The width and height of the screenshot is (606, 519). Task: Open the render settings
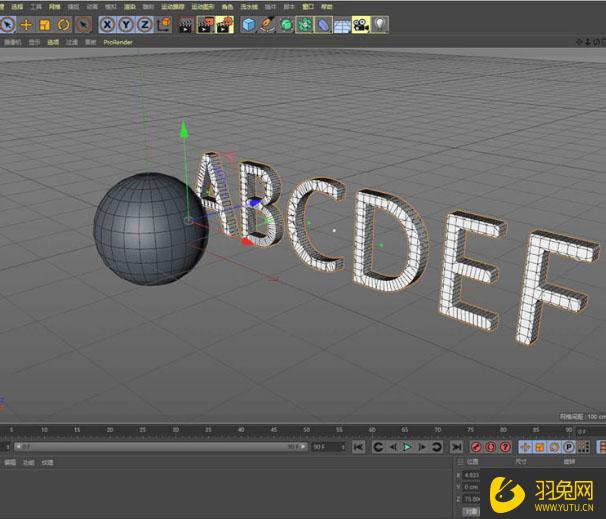(225, 25)
